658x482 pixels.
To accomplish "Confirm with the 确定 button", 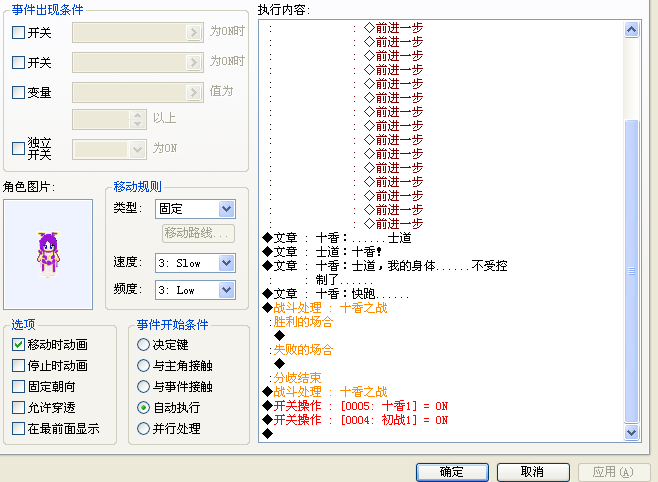I will [x=452, y=472].
